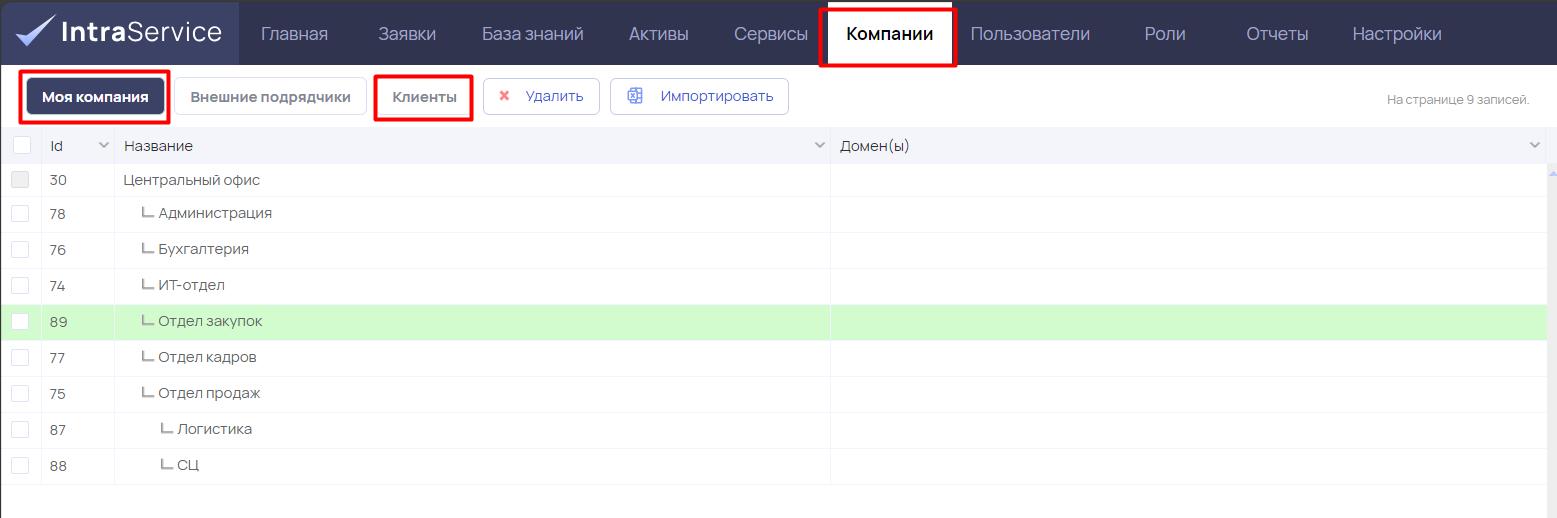The width and height of the screenshot is (1557, 518).
Task: Select the Моя компания button
Action: pos(96,97)
